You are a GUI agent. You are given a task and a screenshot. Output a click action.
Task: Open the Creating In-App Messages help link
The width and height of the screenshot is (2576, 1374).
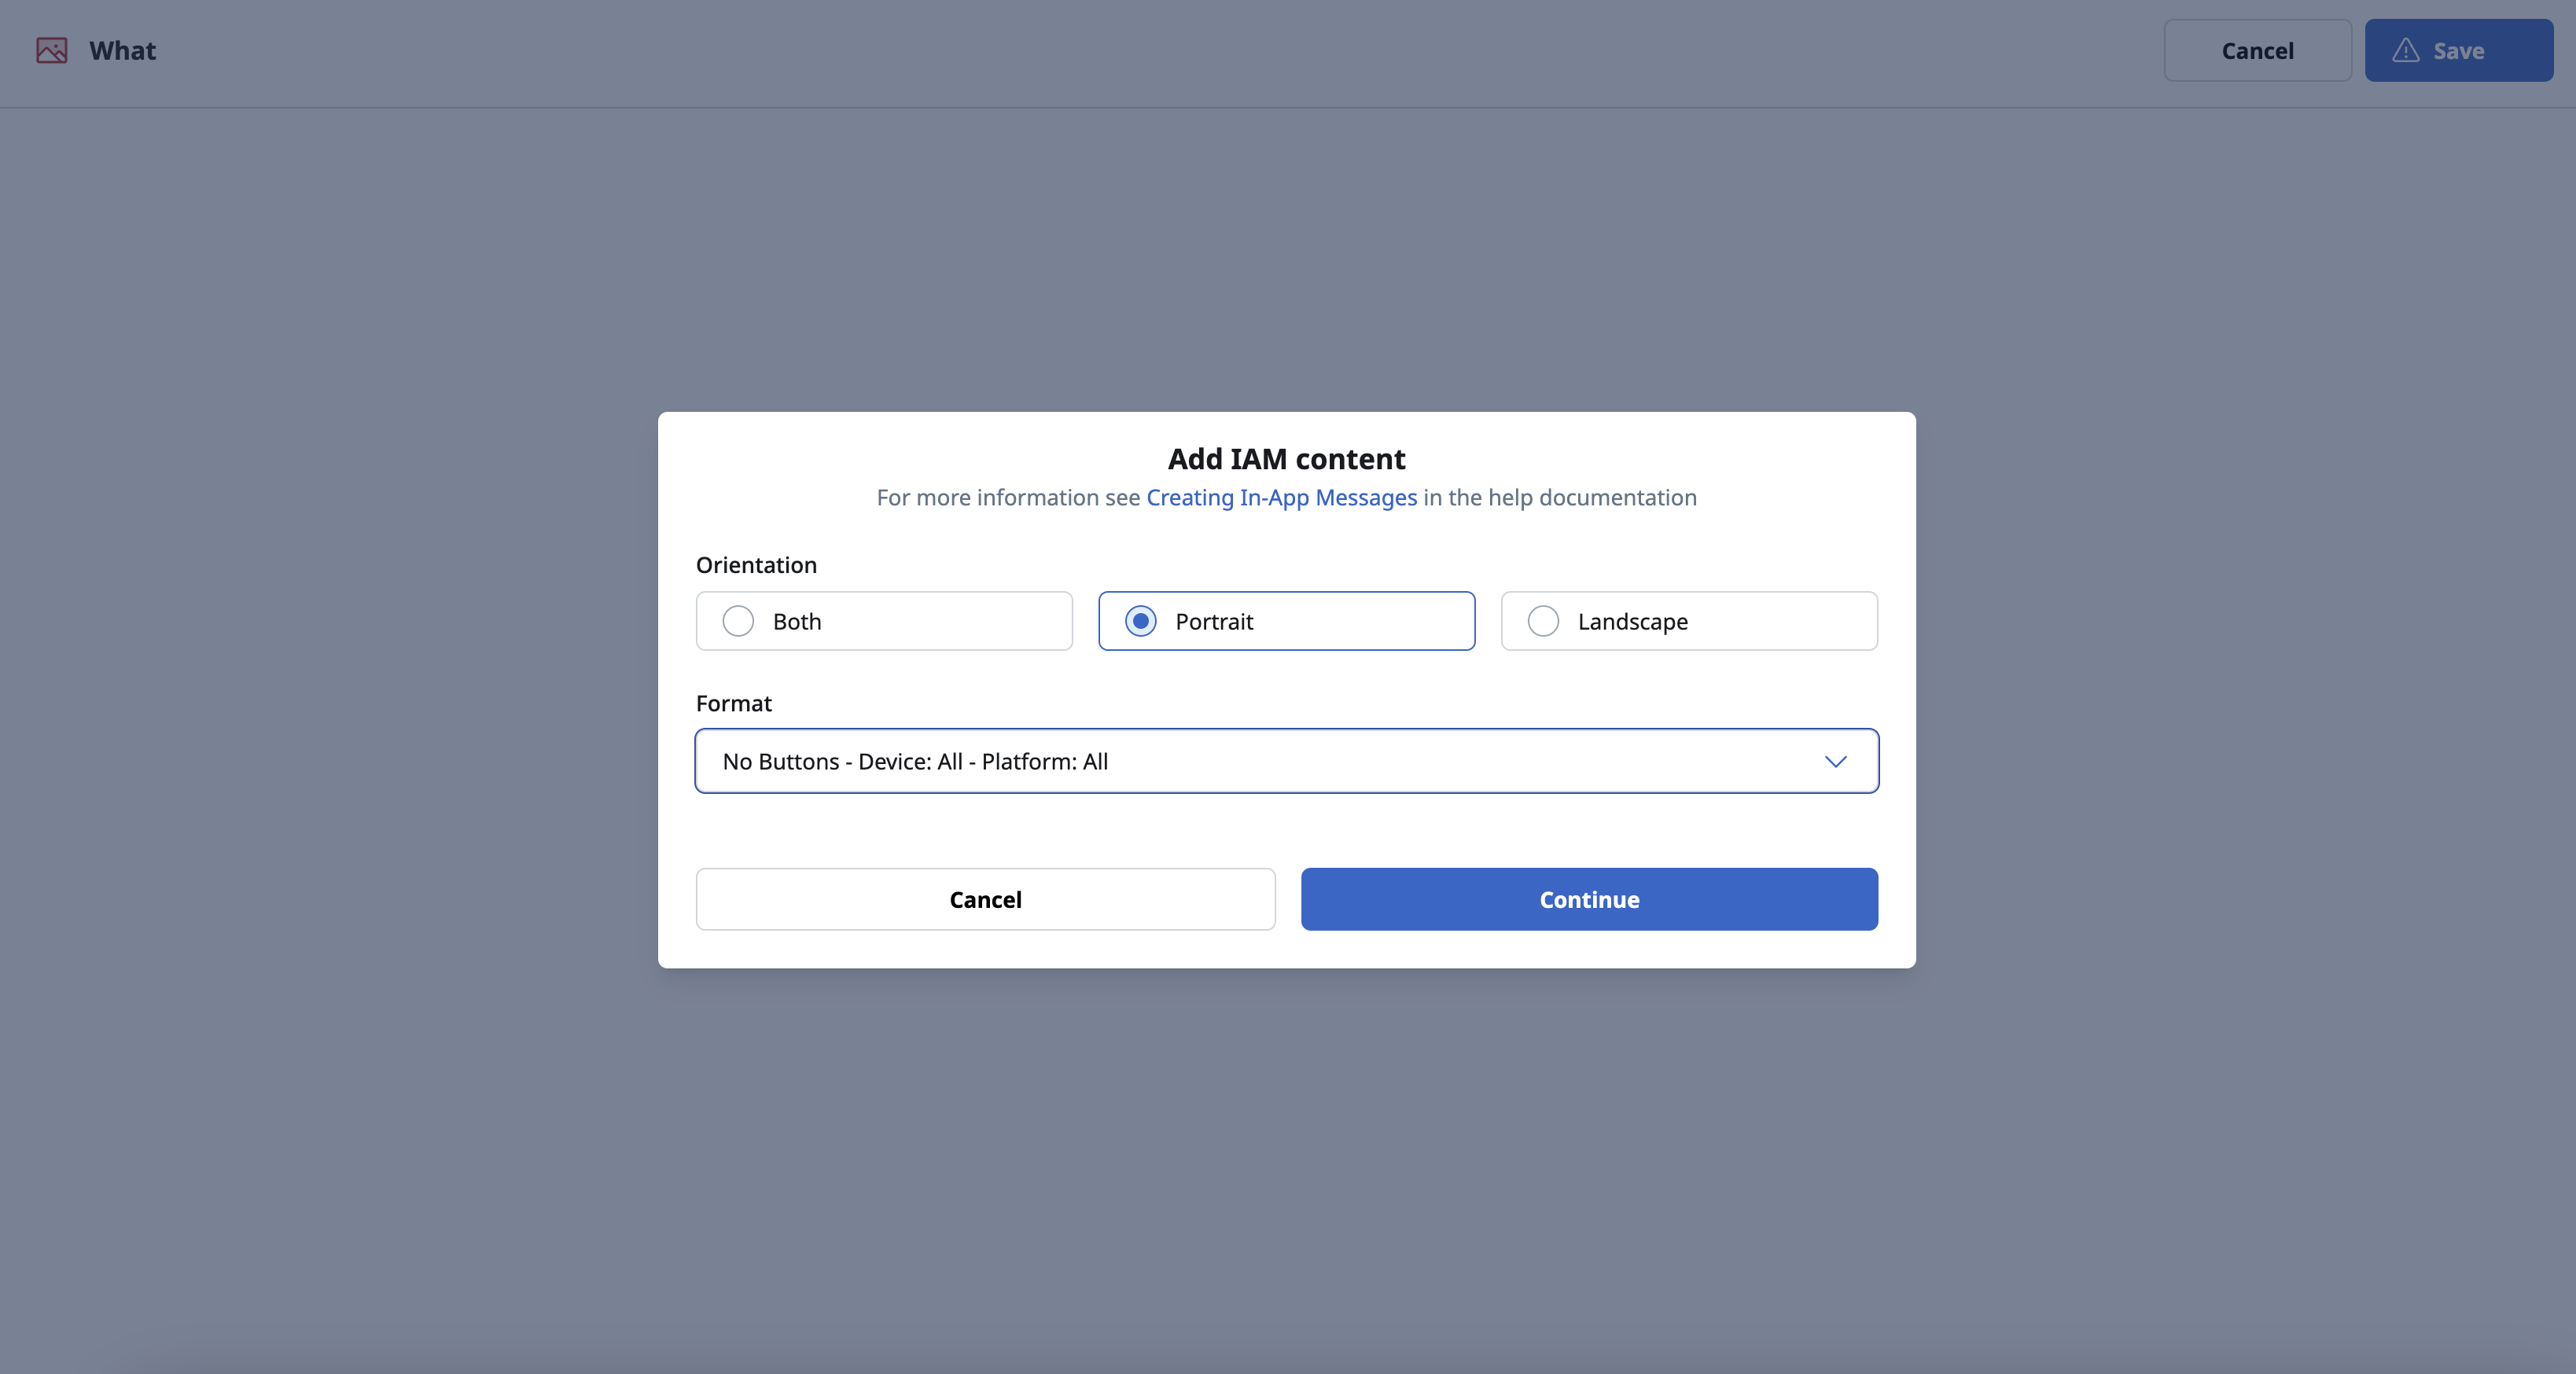1281,498
